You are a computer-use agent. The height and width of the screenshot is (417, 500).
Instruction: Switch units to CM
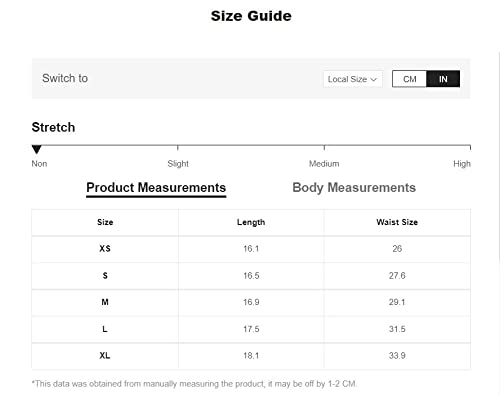tap(409, 79)
